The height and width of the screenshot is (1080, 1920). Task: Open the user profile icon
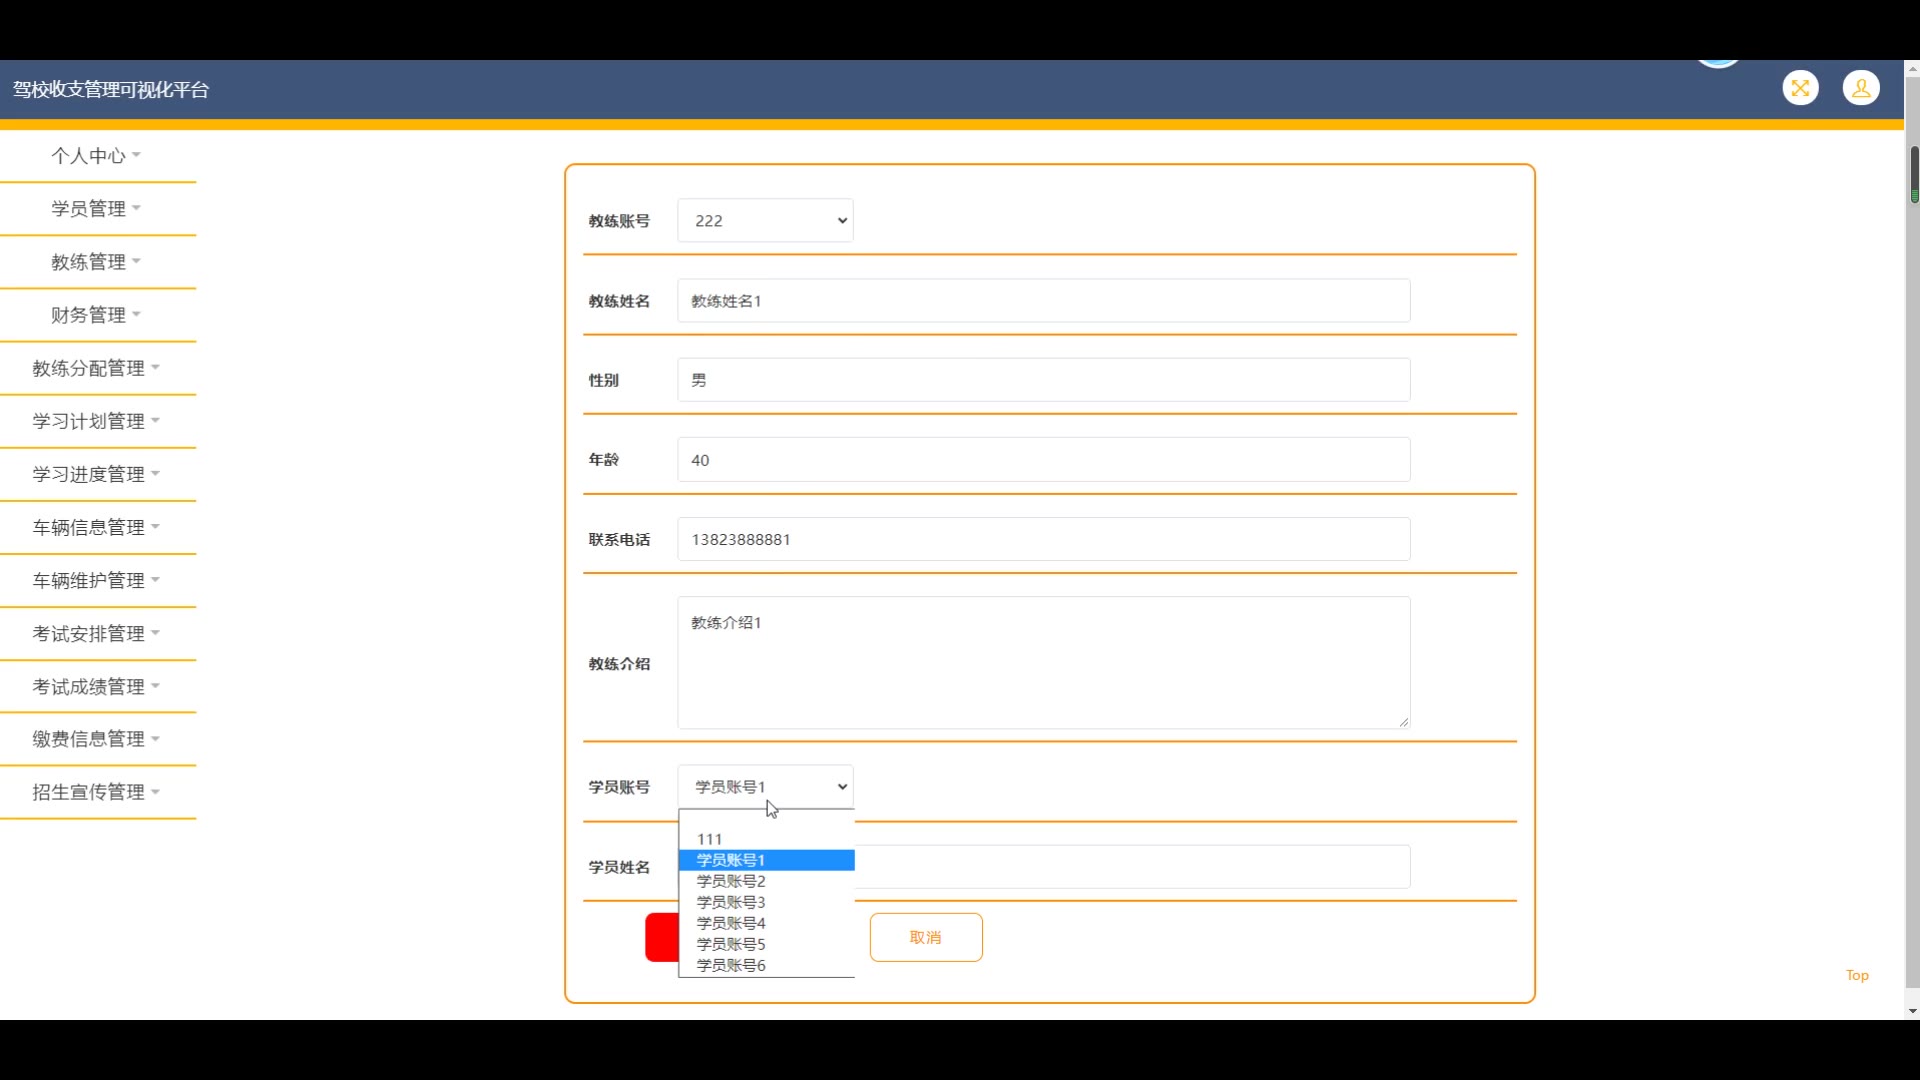tap(1861, 88)
